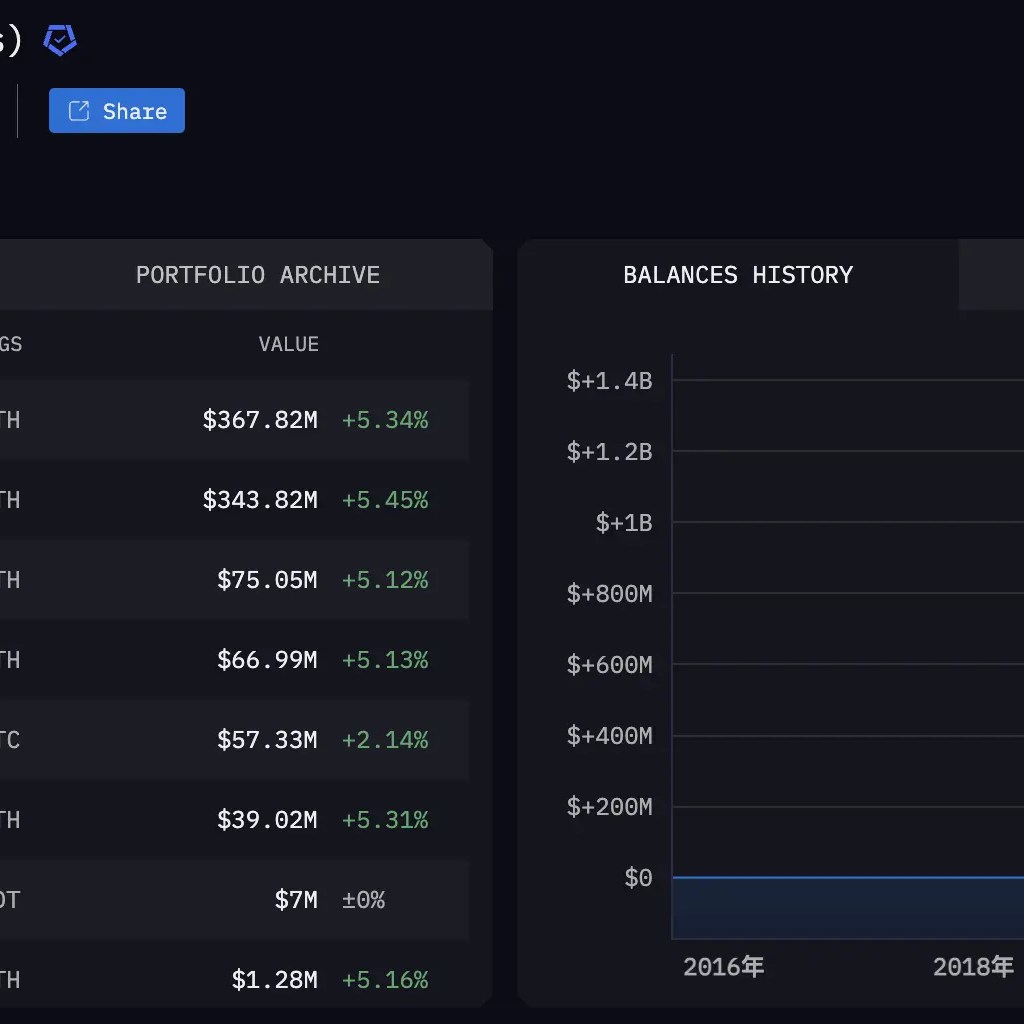Open the partially visible panel beside Balances History
Viewport: 1024px width, 1024px height.
(995, 274)
